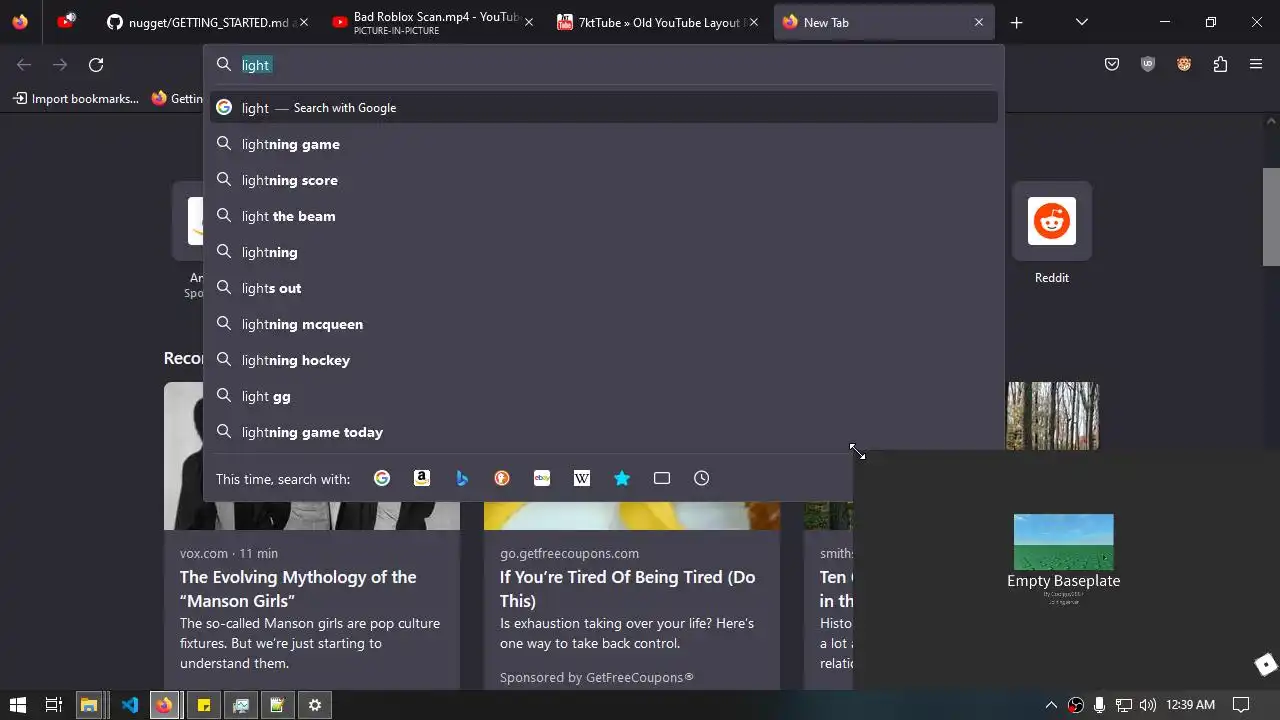Open 'If You're Tired Of Being Tired' sponsored story

point(628,589)
